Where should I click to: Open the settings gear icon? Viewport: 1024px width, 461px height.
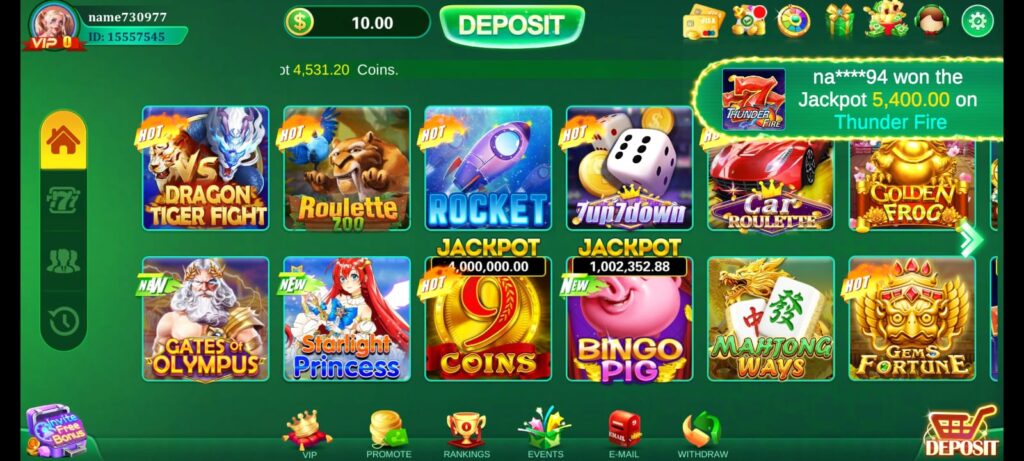click(x=978, y=22)
